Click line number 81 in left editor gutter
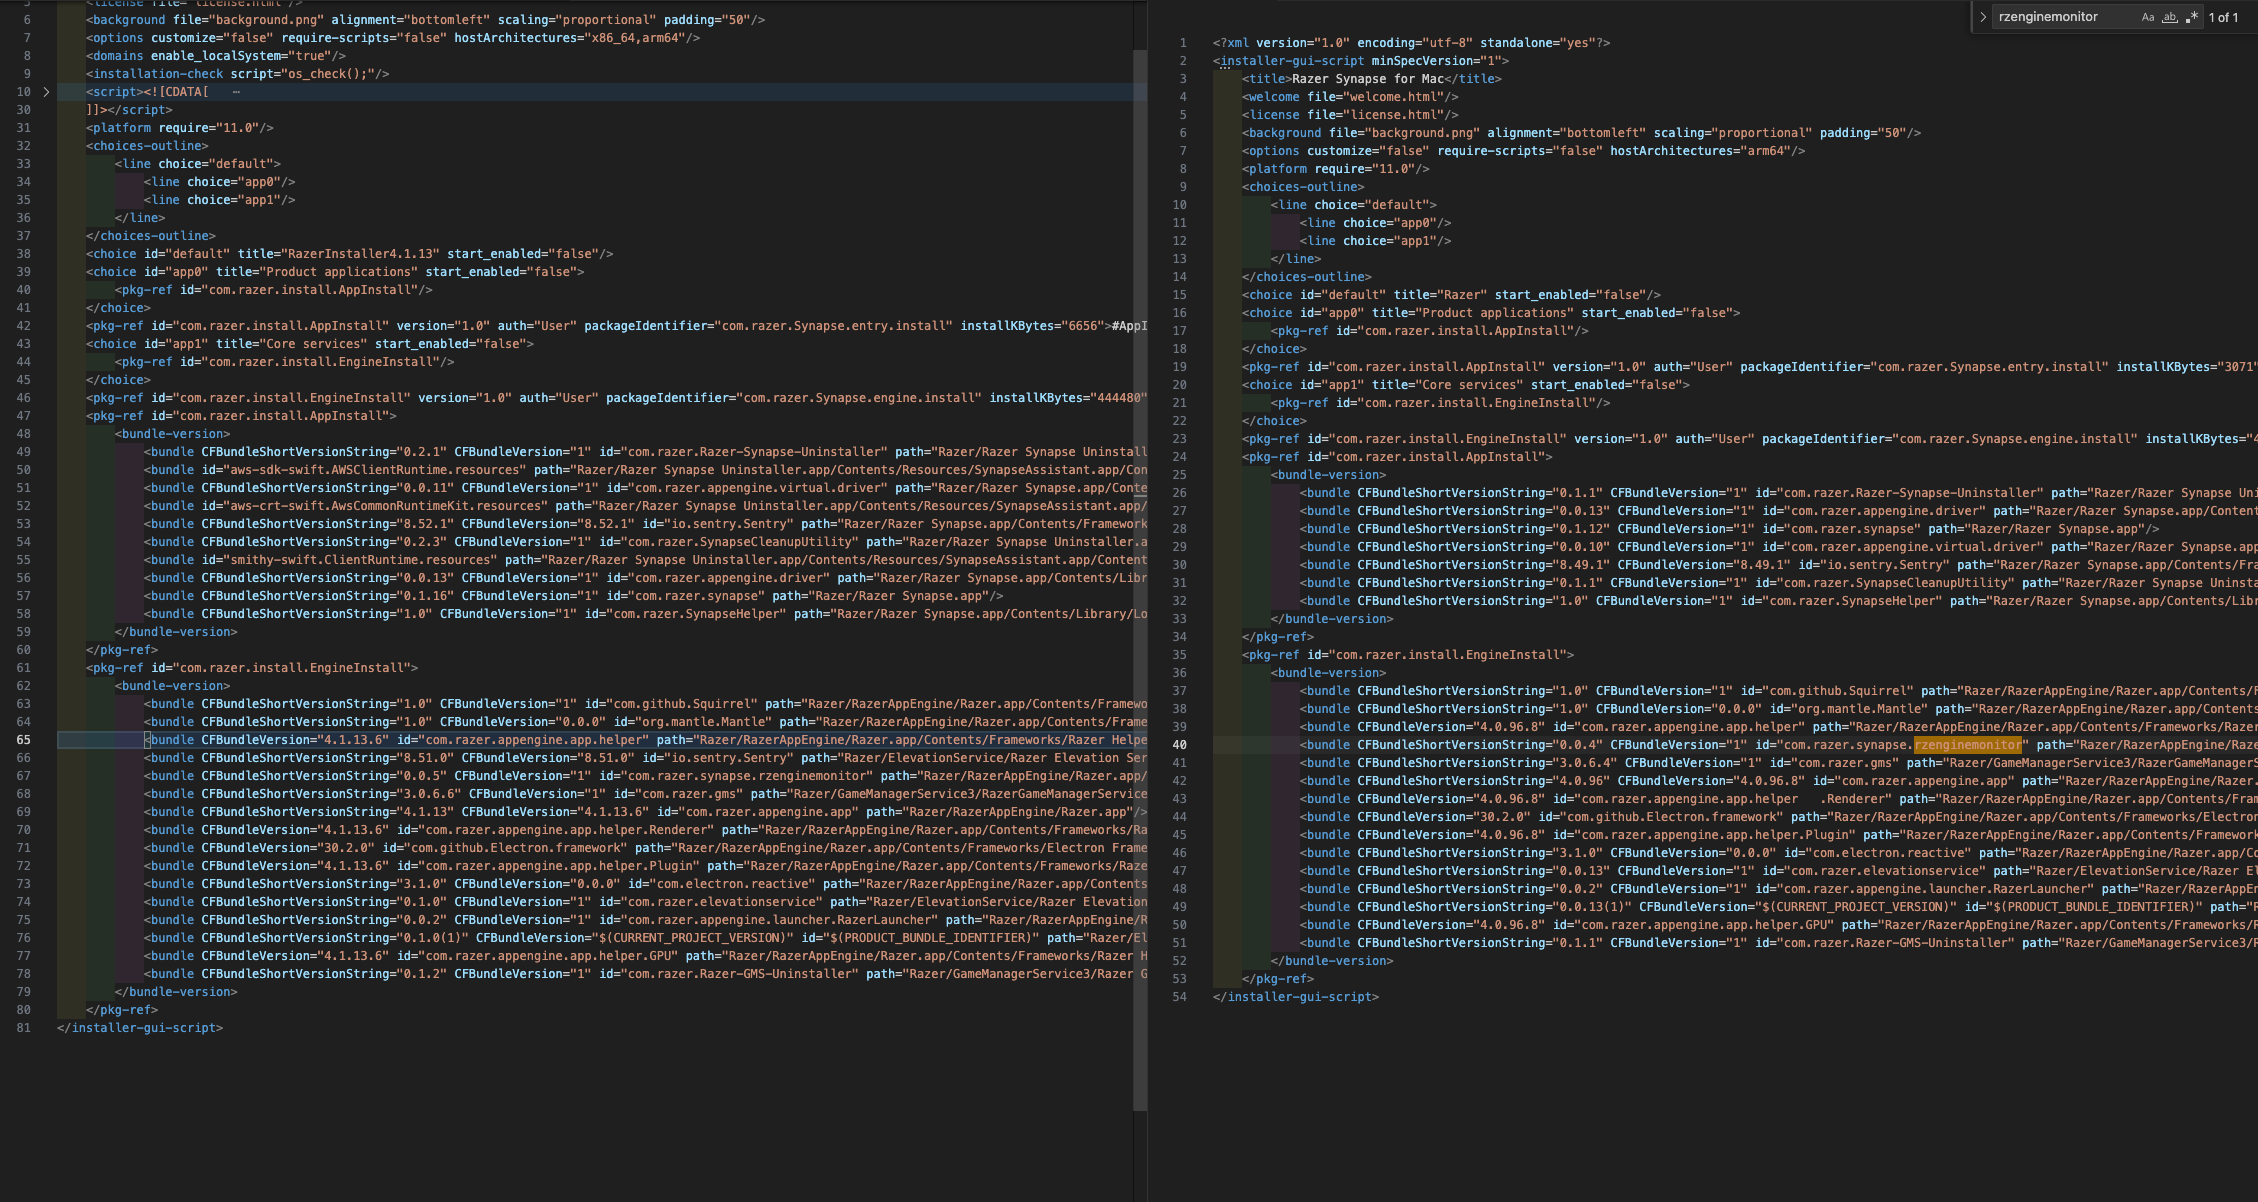Screen dimensions: 2258x1202 click(22, 1028)
